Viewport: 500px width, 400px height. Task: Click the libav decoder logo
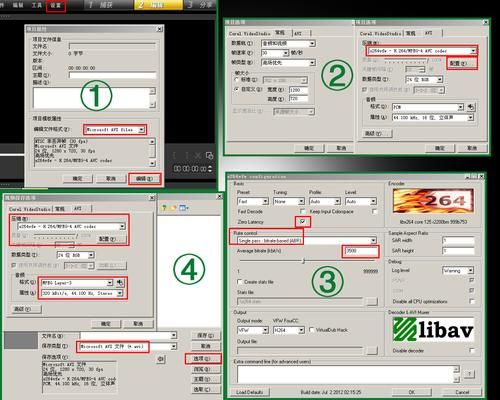tap(433, 329)
